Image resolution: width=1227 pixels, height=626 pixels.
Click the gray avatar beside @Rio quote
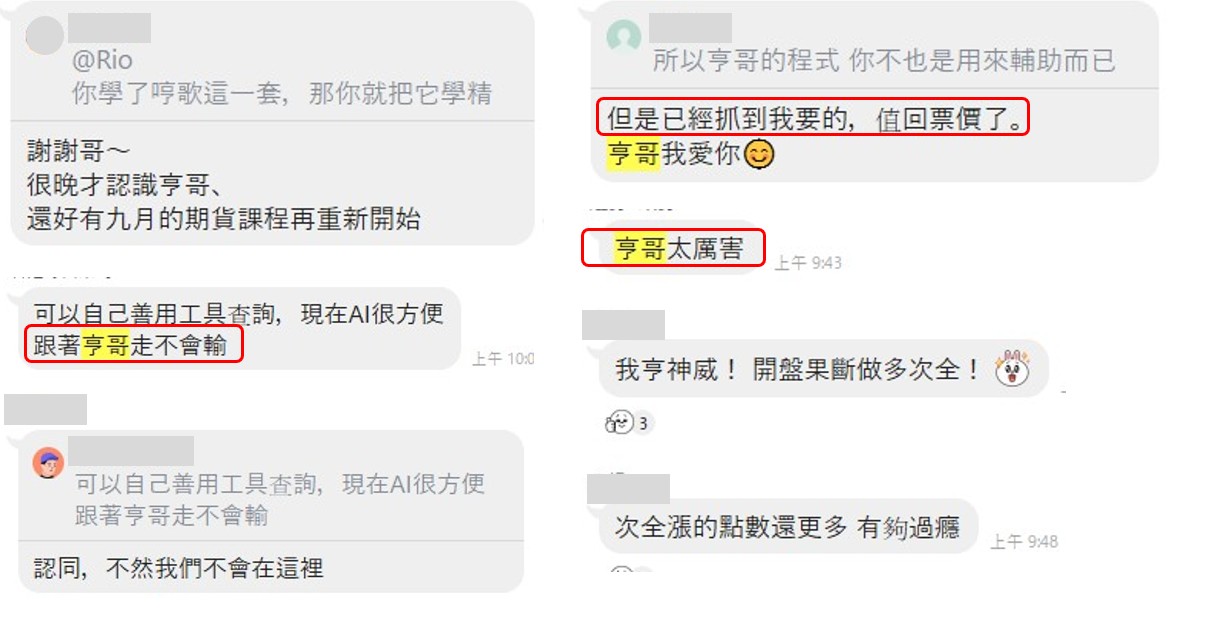(43, 36)
